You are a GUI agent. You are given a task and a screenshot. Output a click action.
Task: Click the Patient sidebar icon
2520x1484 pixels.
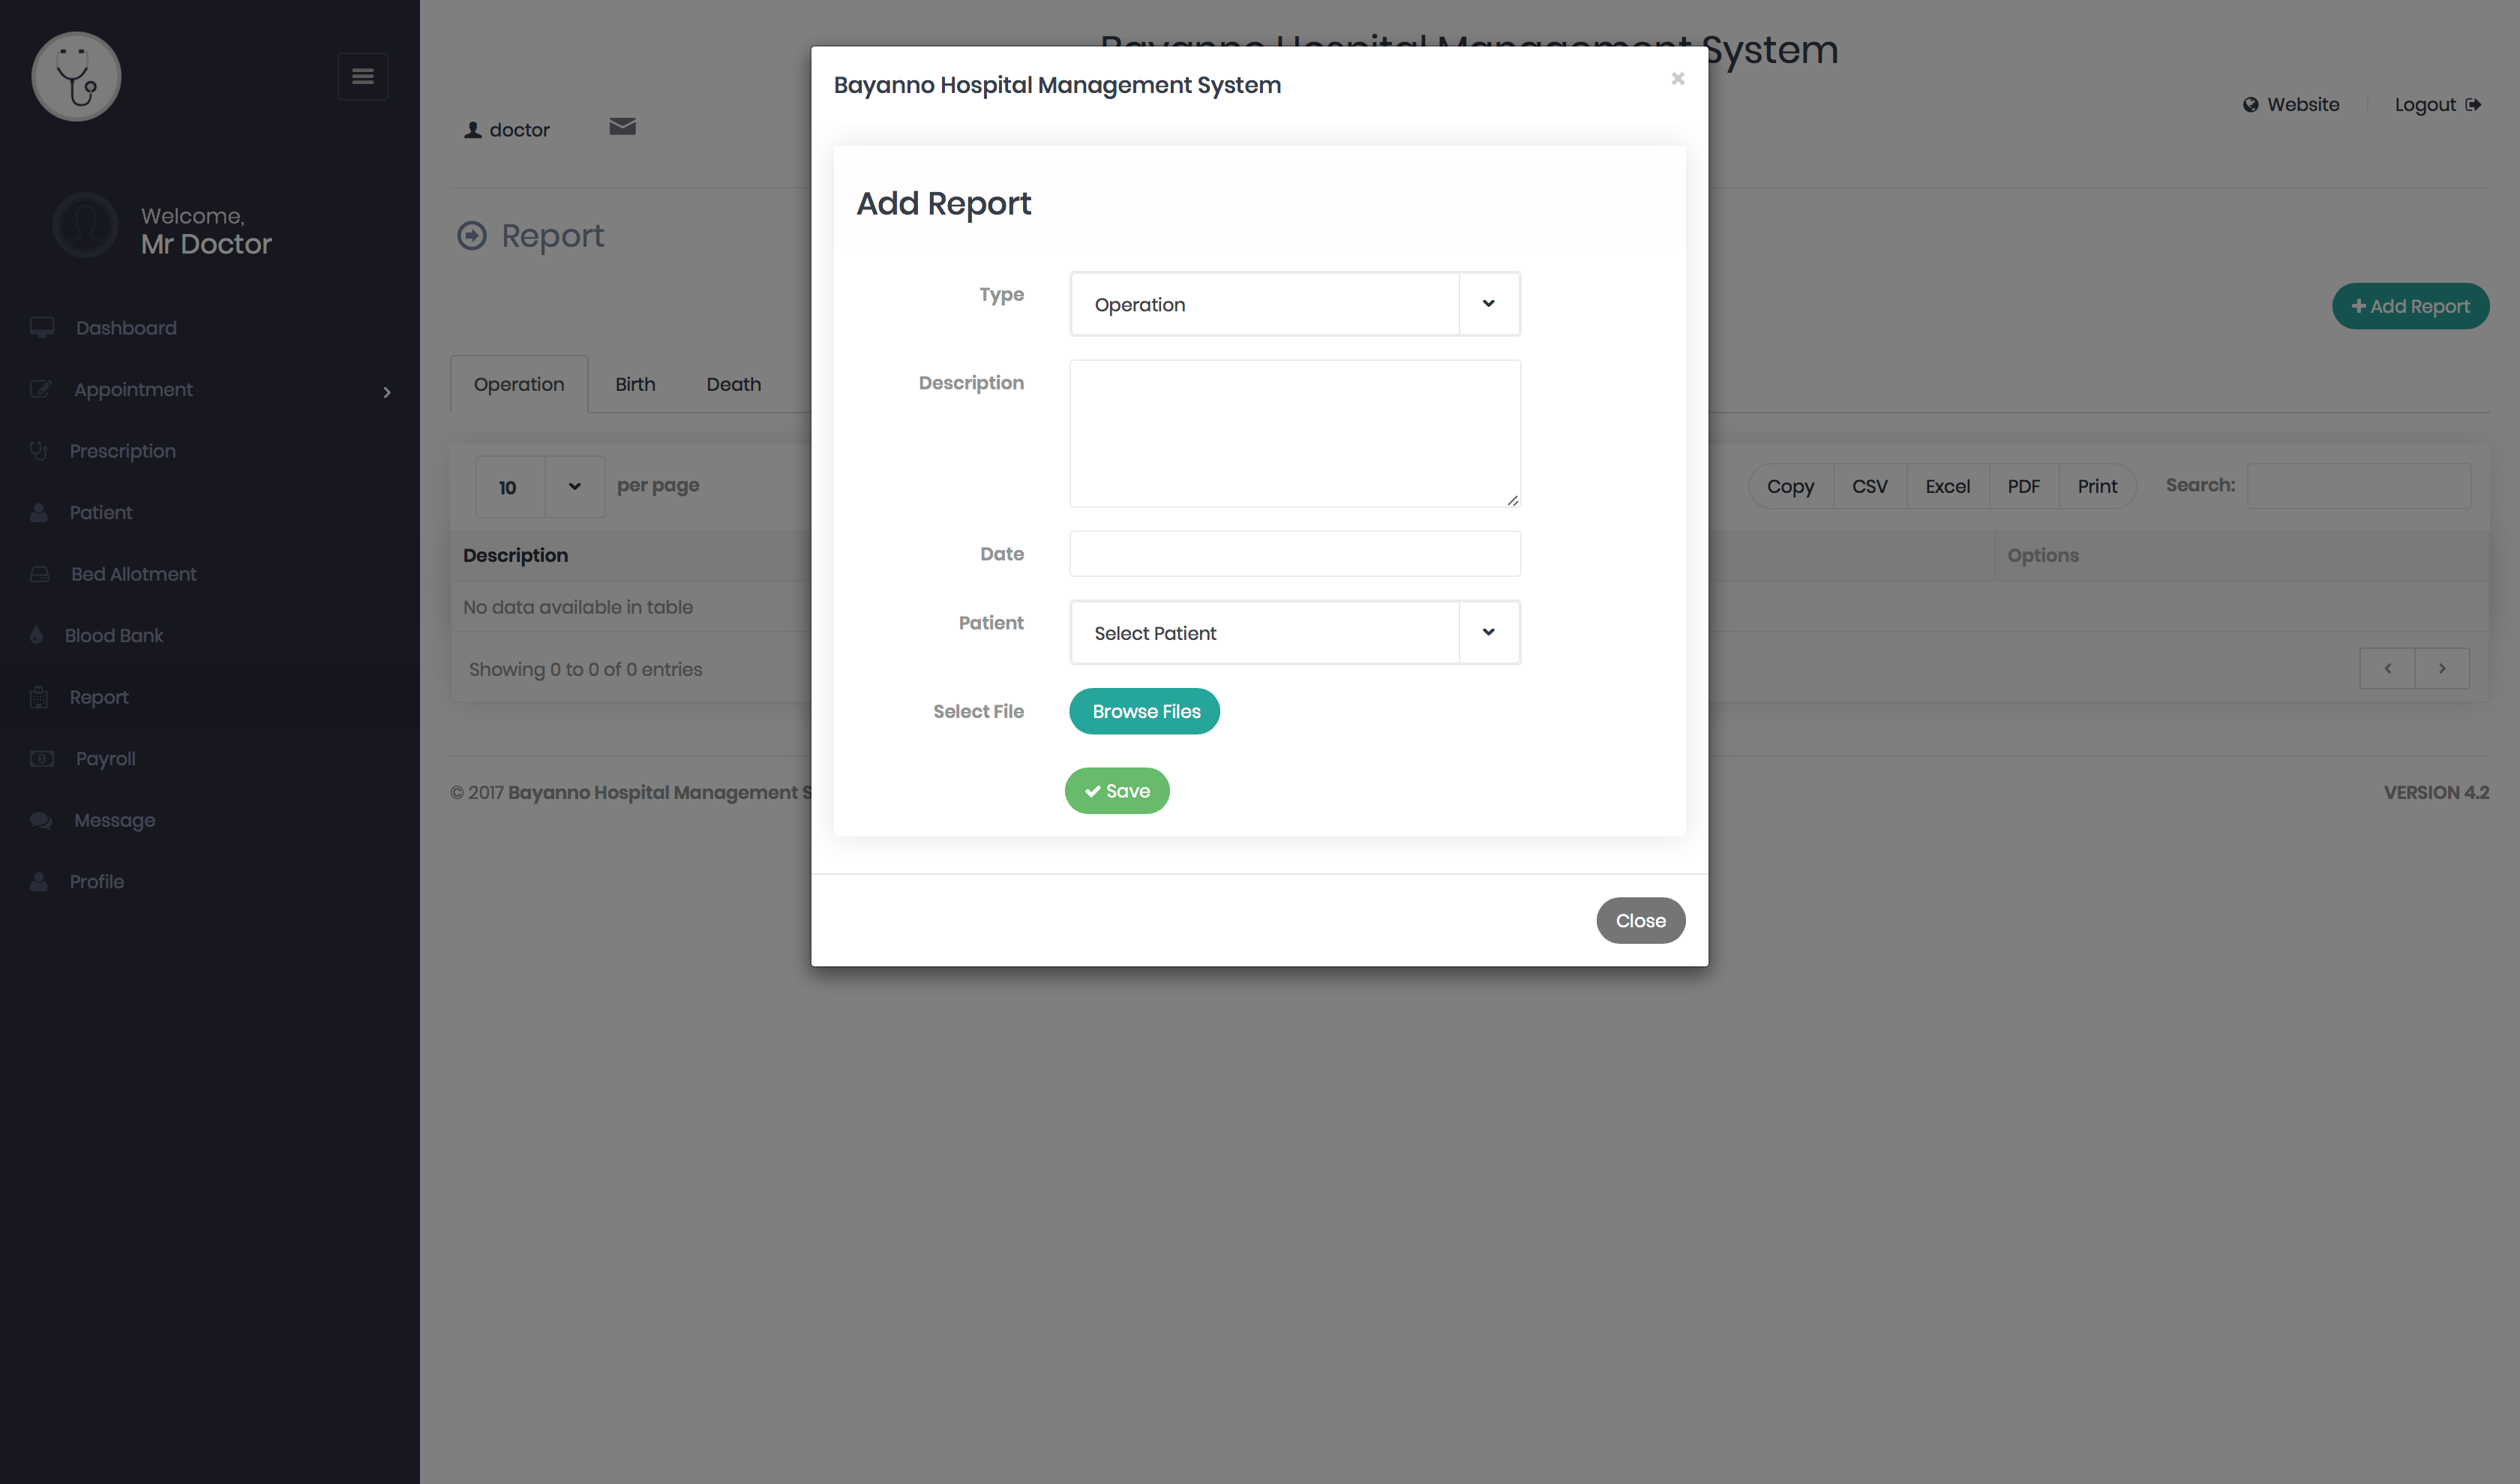click(x=39, y=512)
